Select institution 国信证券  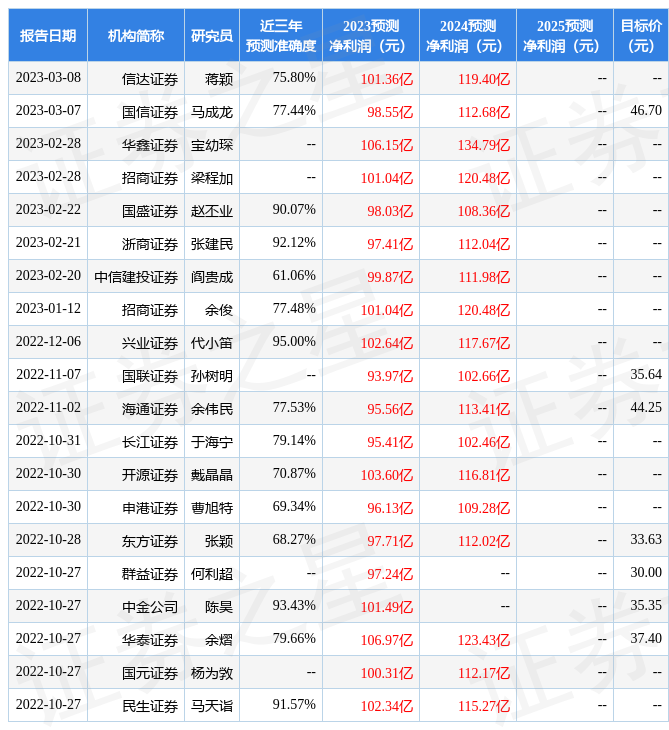coord(149,112)
